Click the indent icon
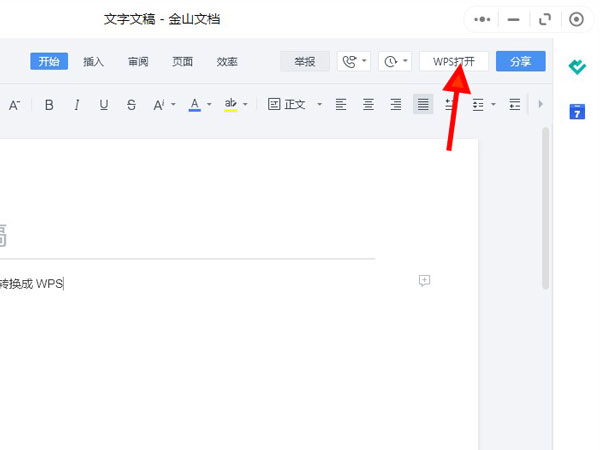 click(x=515, y=104)
